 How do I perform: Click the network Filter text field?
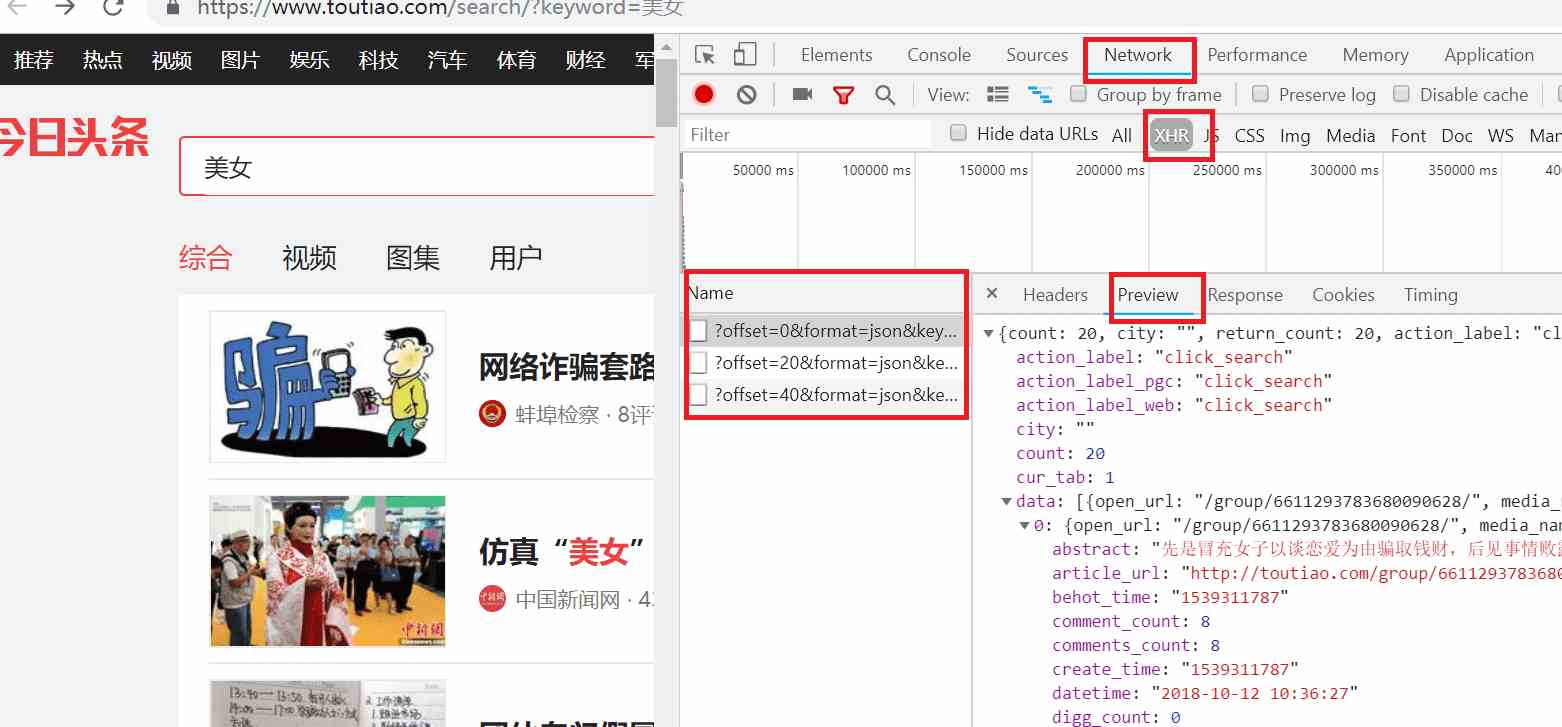click(x=808, y=134)
